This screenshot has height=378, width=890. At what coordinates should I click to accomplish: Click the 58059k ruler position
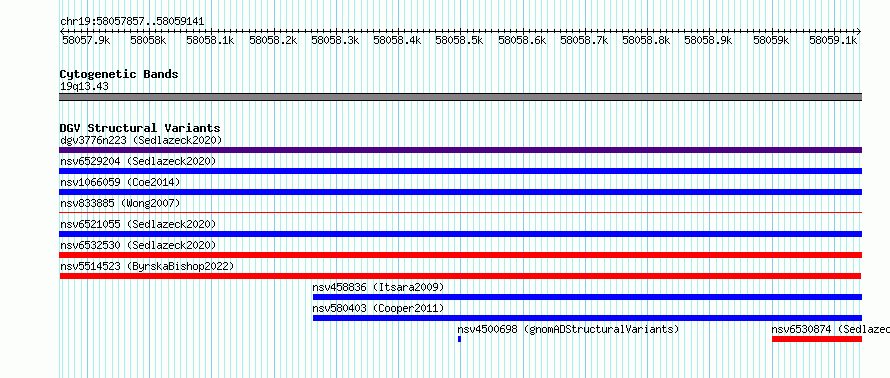[771, 40]
